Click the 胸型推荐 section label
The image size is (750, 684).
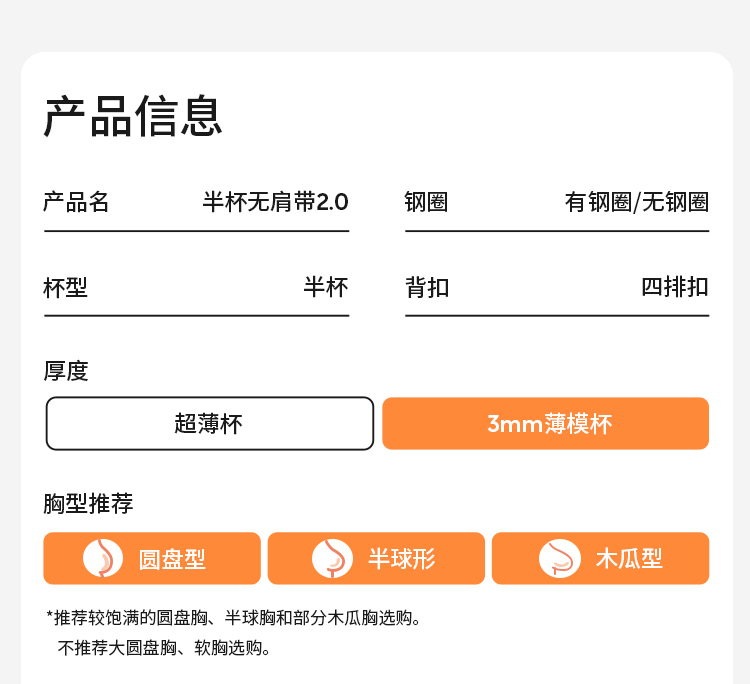tap(88, 503)
